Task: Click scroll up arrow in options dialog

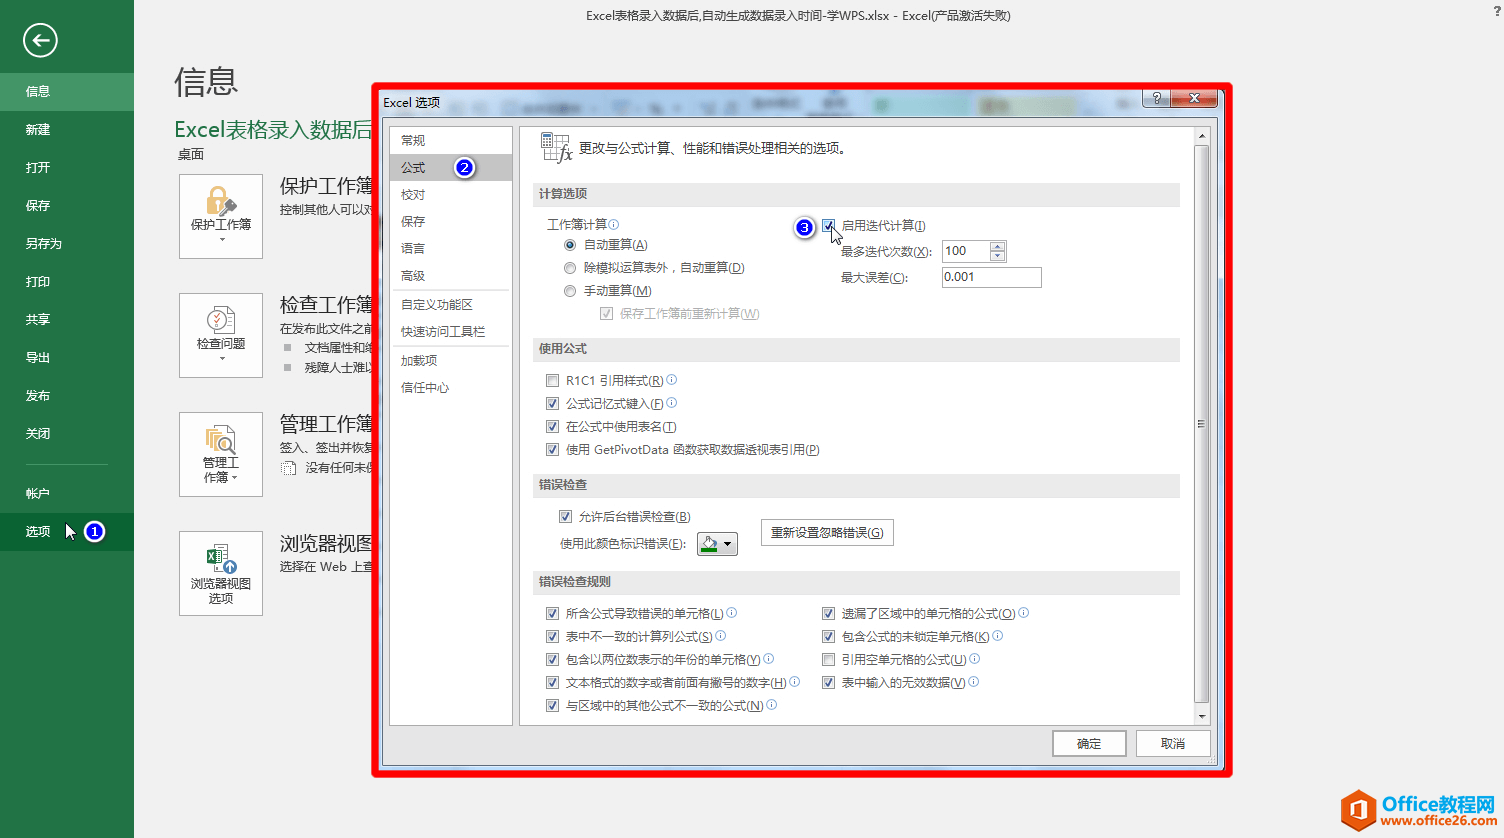Action: point(1202,135)
